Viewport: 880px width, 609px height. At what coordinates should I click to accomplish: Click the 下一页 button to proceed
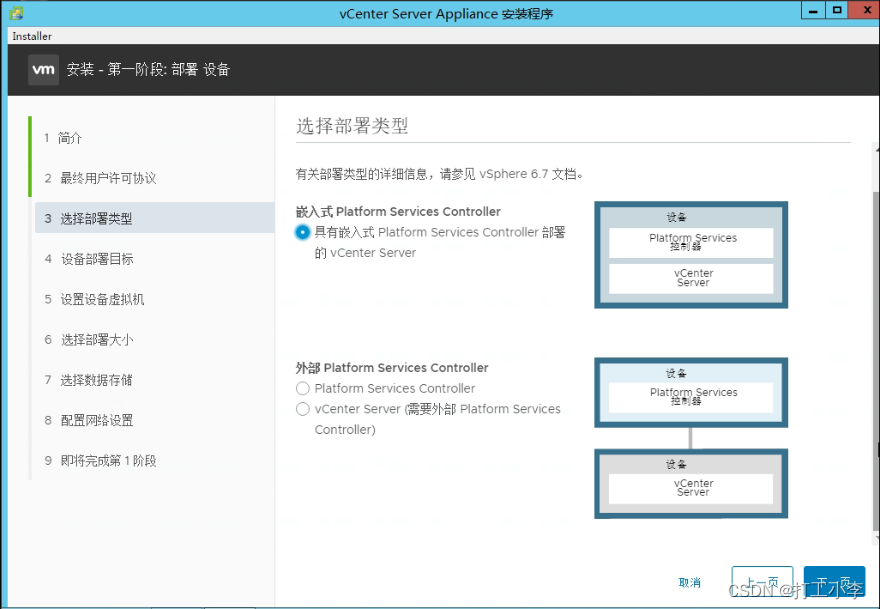click(x=834, y=581)
